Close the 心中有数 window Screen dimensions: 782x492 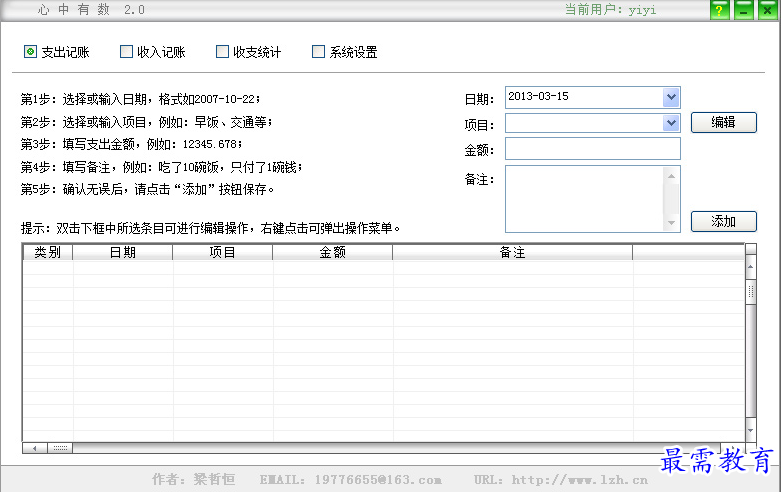click(768, 10)
